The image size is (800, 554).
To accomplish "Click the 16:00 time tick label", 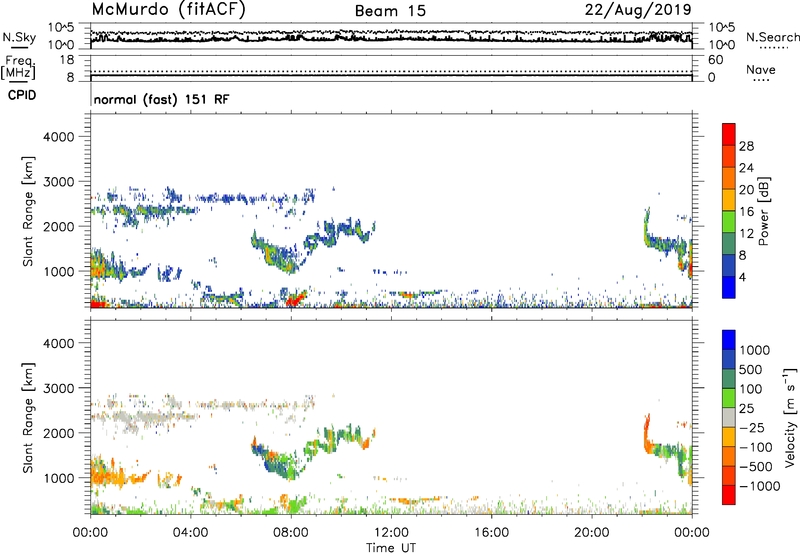I will tap(491, 533).
